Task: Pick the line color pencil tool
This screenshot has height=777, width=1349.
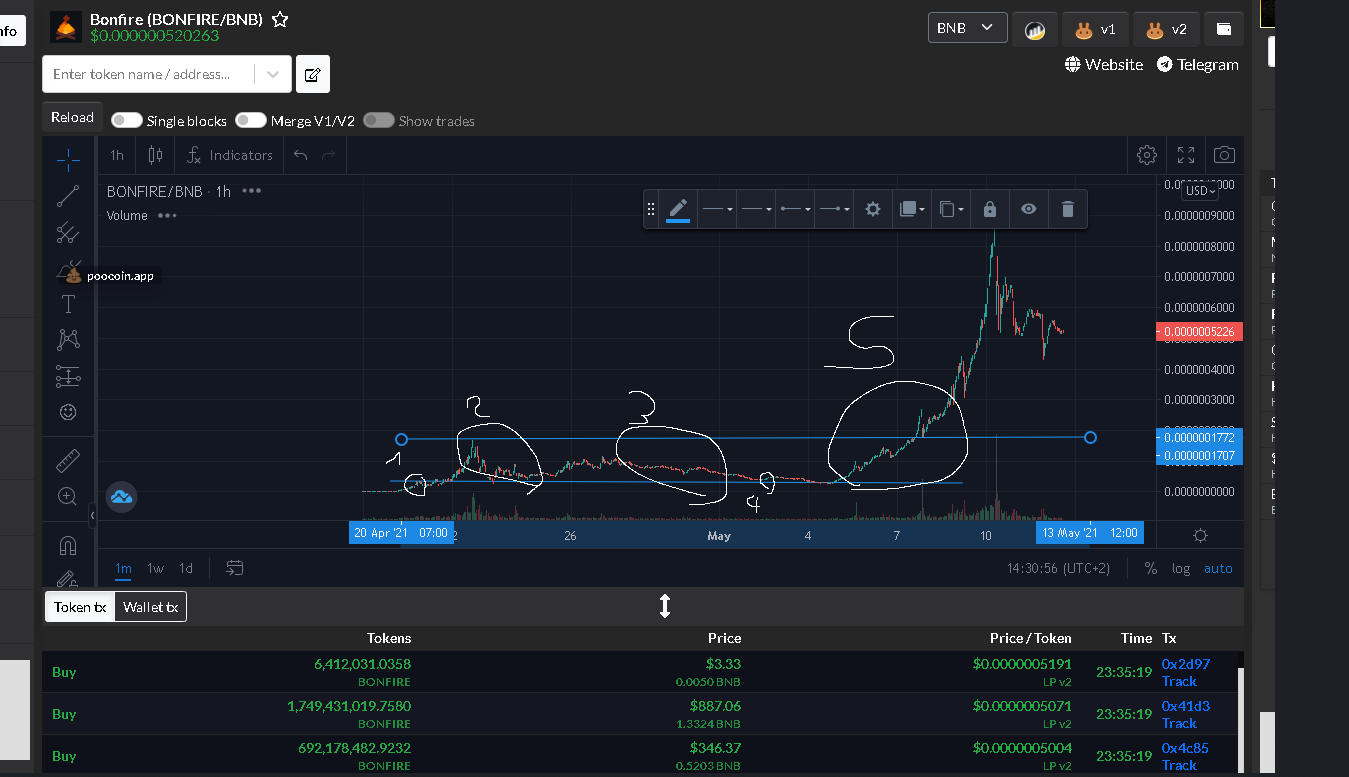Action: [x=678, y=209]
